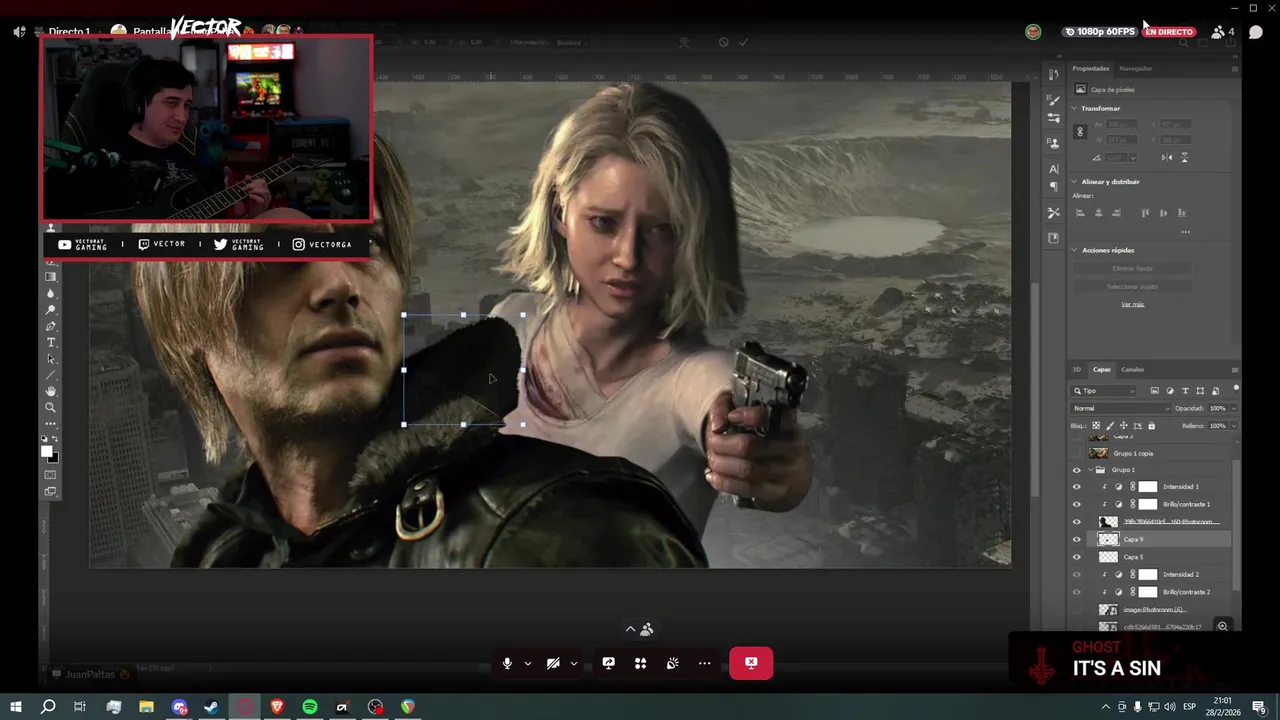Toggle visibility of Intensidad 2 layer
The width and height of the screenshot is (1280, 720).
point(1077,575)
